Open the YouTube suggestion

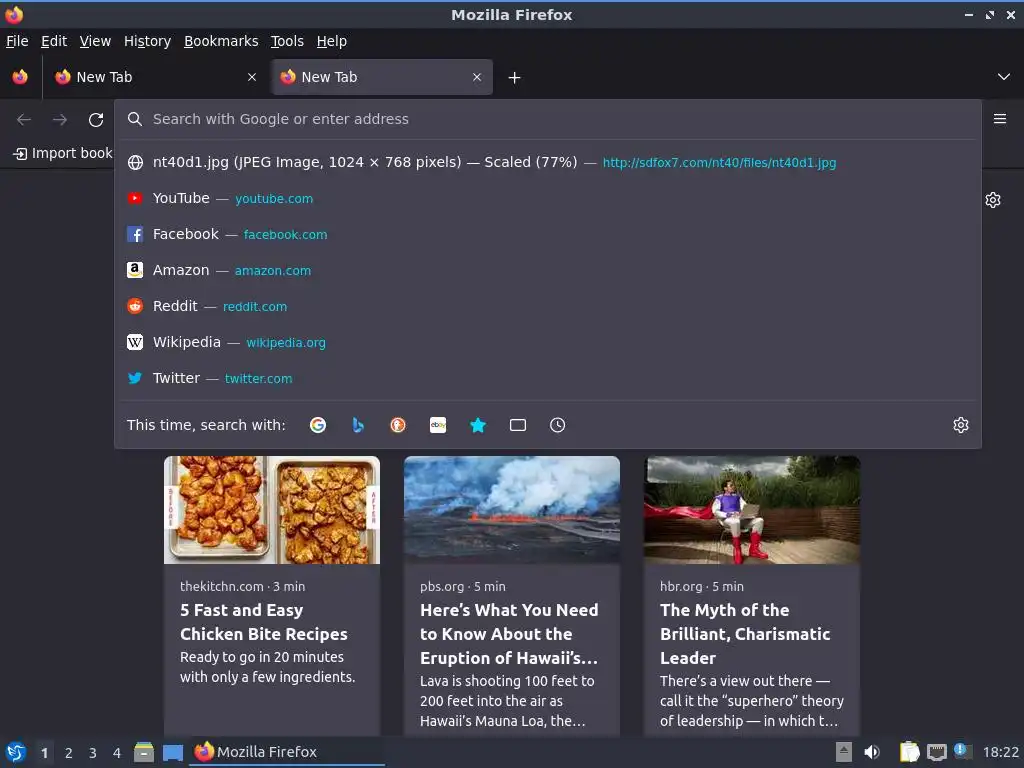click(x=548, y=199)
